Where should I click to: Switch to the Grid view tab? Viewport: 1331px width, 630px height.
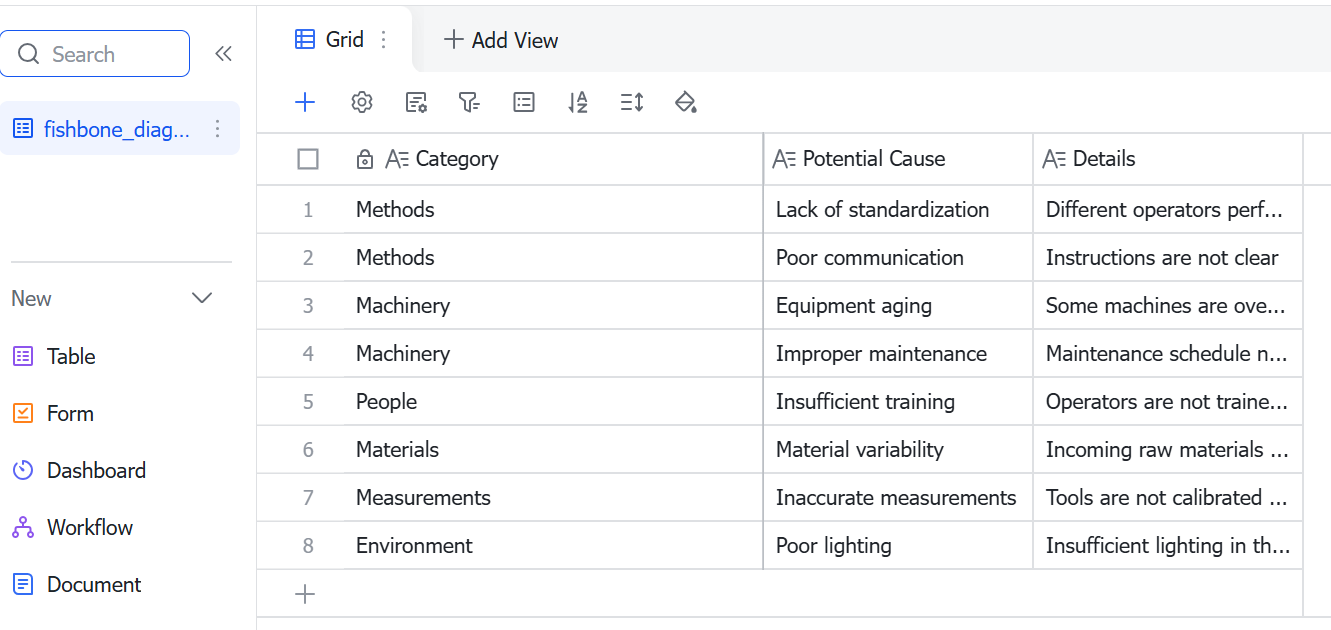click(330, 40)
